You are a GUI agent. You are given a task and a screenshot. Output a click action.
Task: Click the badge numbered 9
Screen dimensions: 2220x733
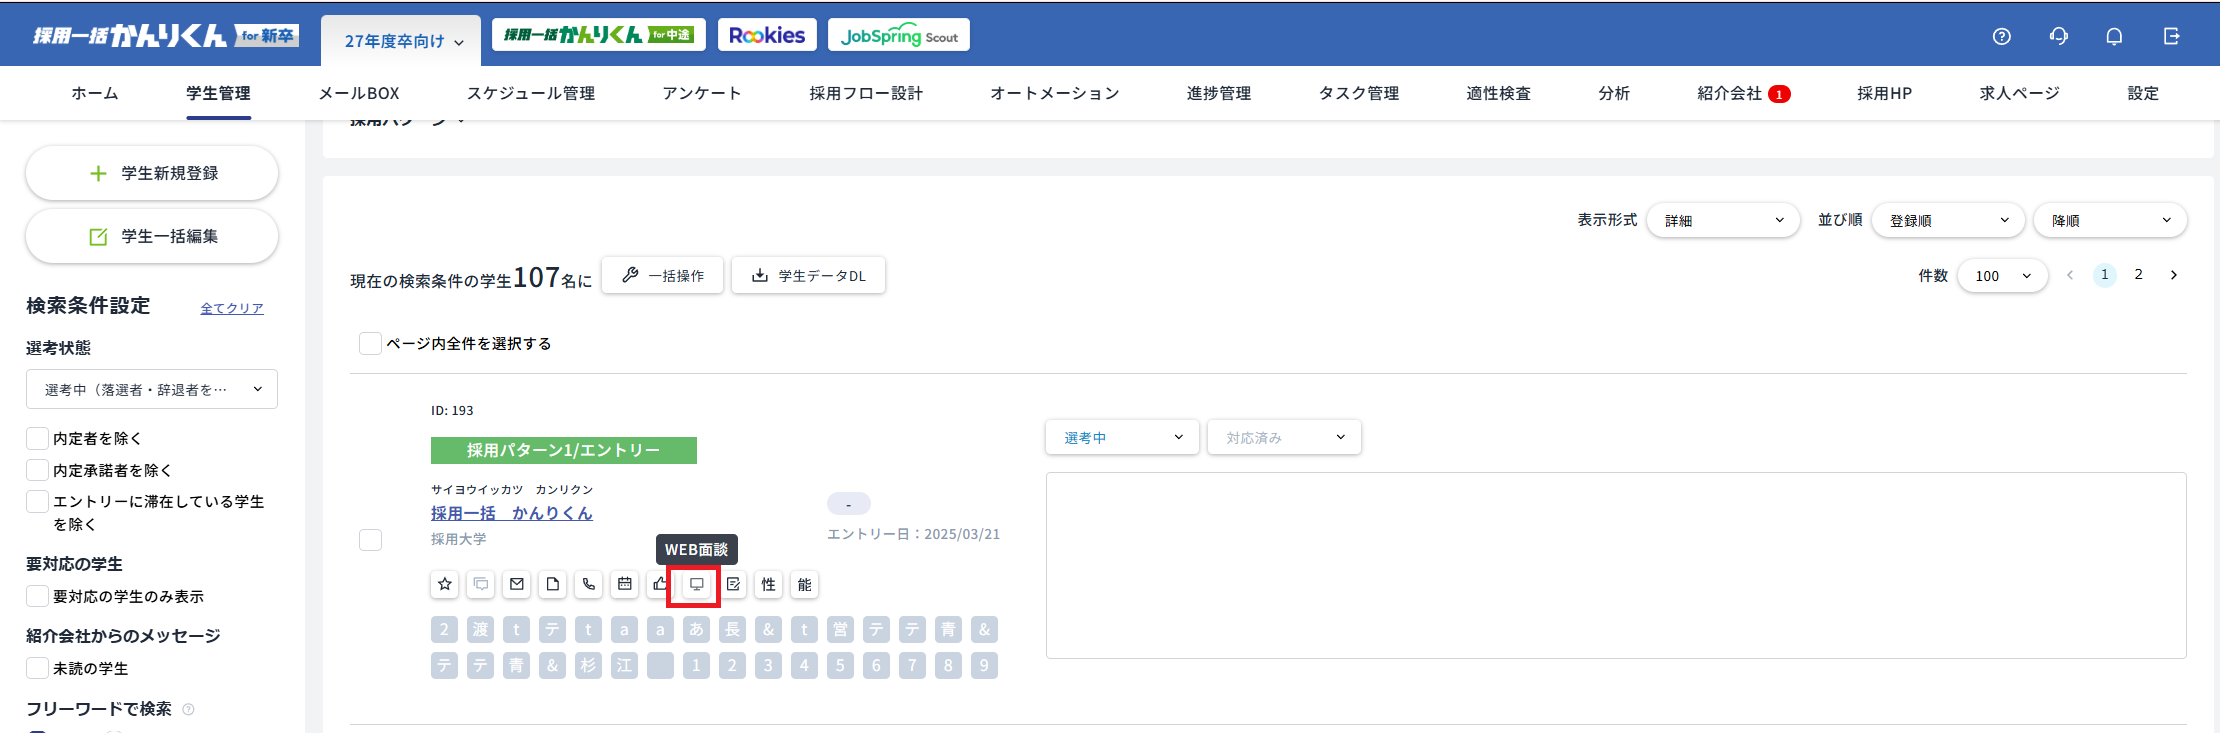tap(985, 665)
